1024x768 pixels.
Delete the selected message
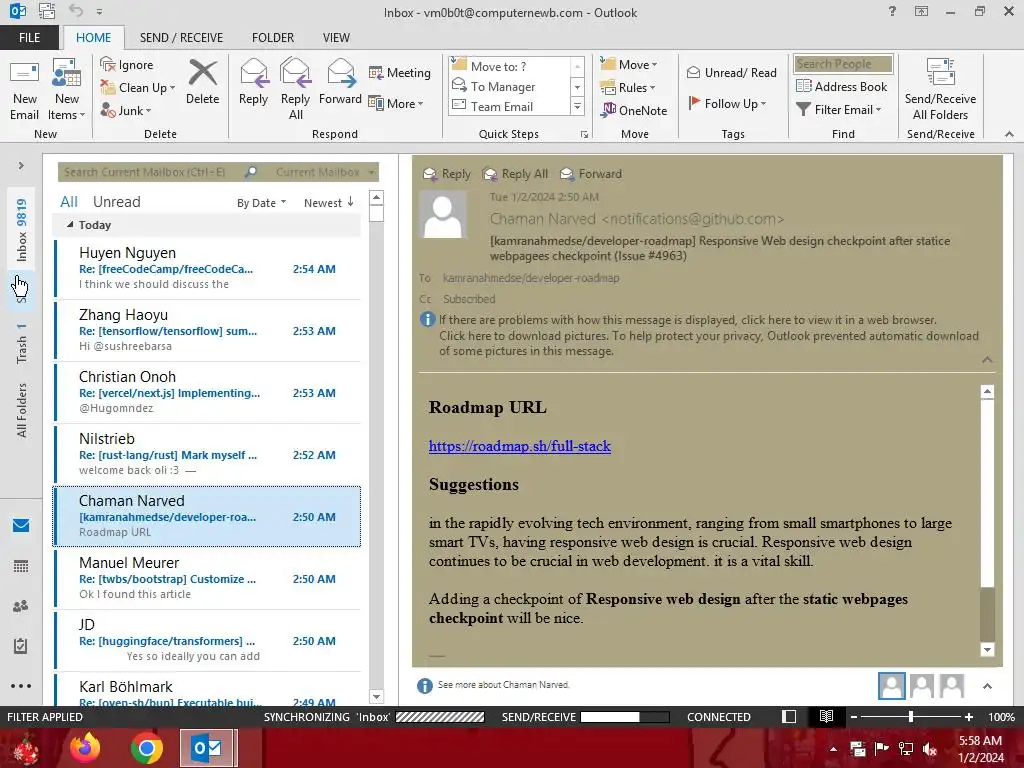coord(202,82)
